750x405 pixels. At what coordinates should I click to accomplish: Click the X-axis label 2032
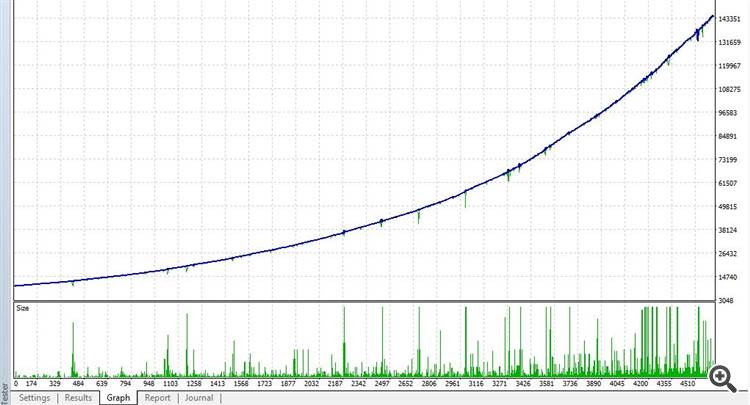311,383
